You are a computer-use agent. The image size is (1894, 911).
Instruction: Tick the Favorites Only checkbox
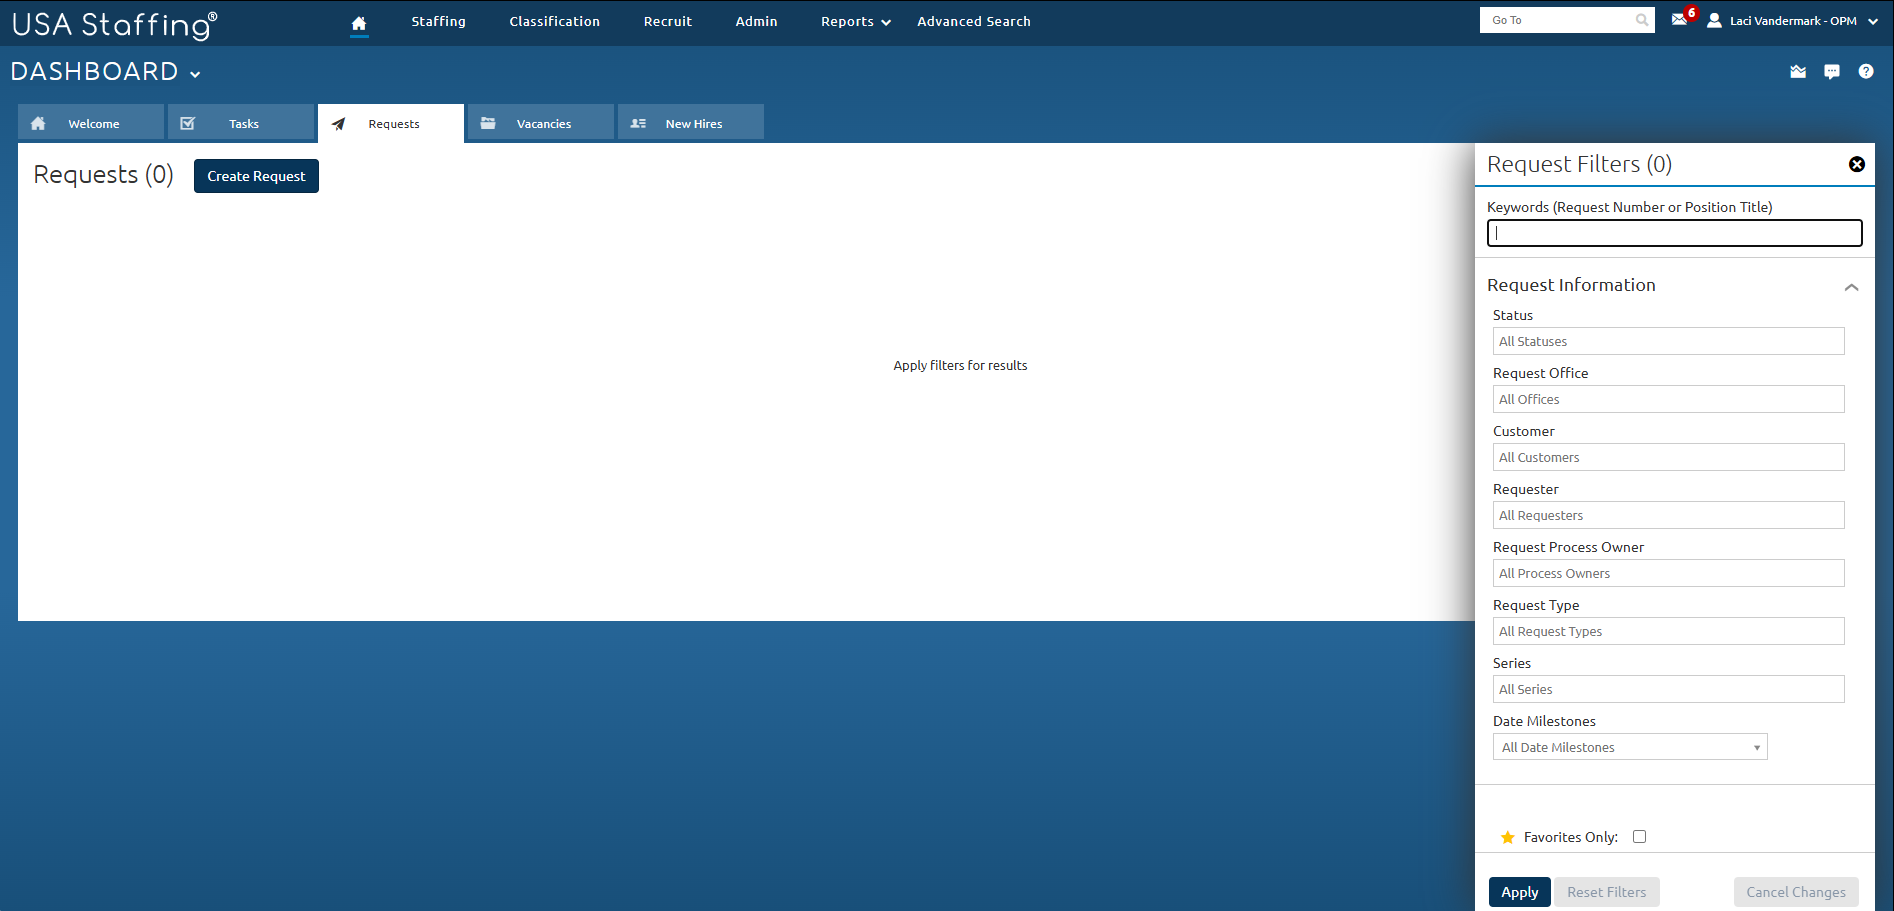coord(1639,837)
